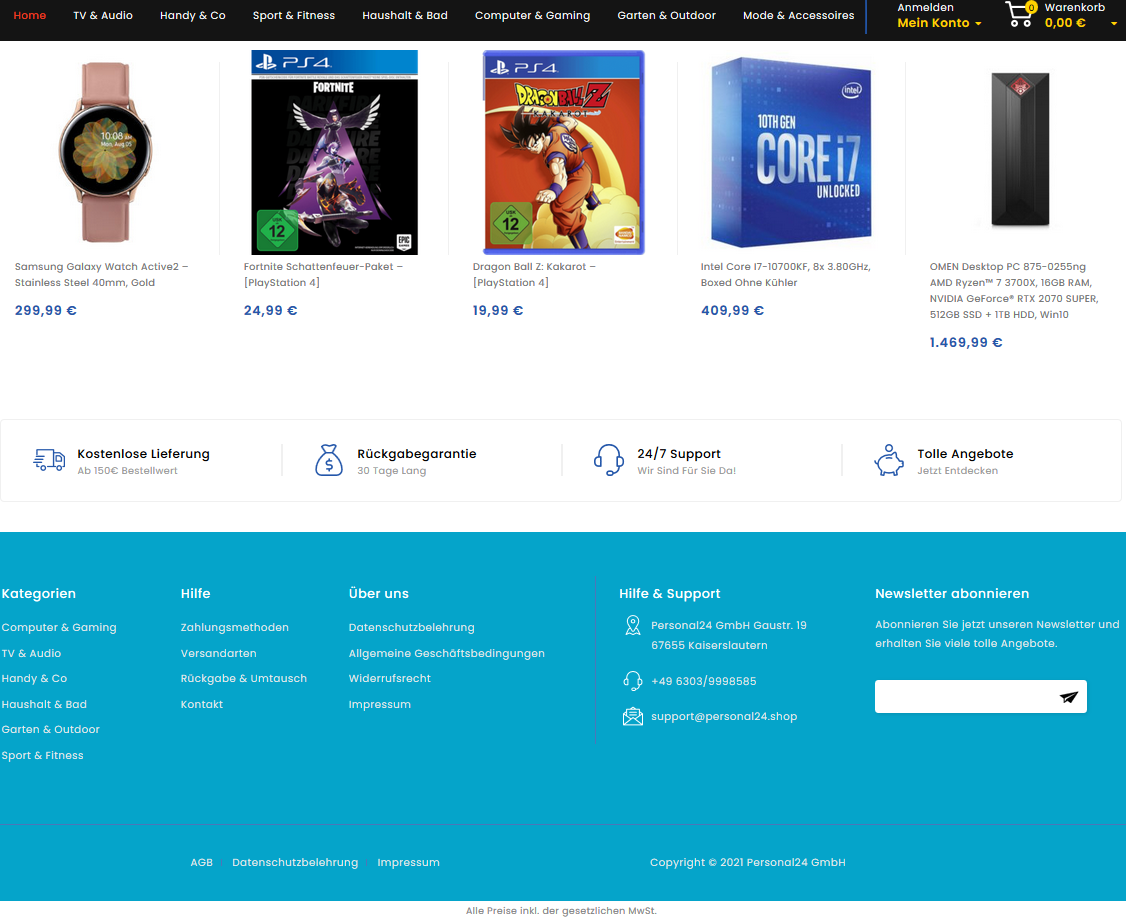1126x920 pixels.
Task: Open footer Haushalt & Bad category link
Action: [x=44, y=704]
